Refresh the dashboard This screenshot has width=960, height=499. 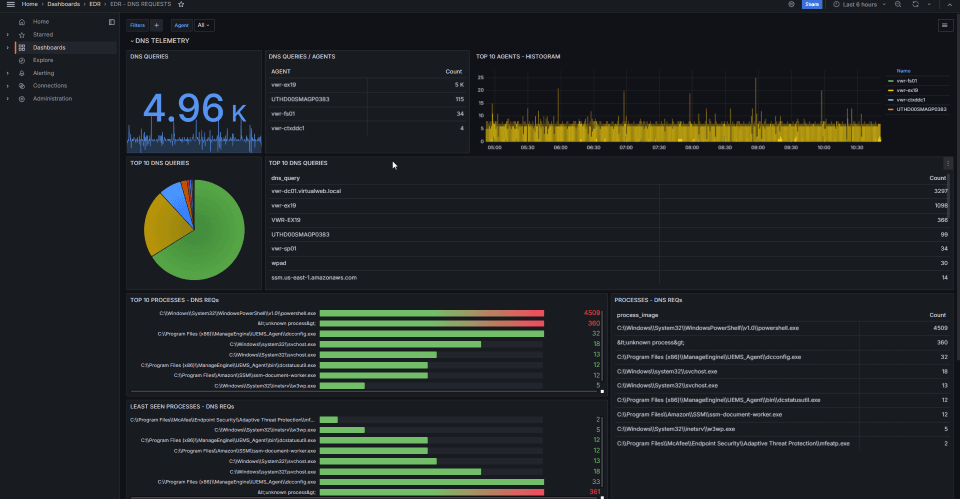(914, 5)
